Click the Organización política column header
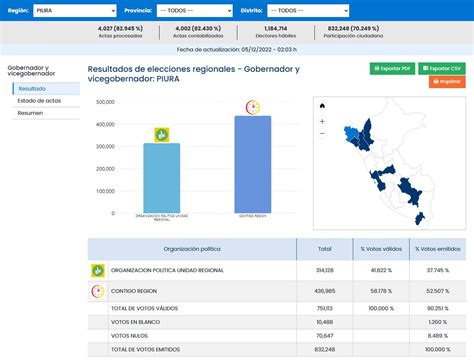Viewport: 474px width, 363px height. pyautogui.click(x=192, y=249)
